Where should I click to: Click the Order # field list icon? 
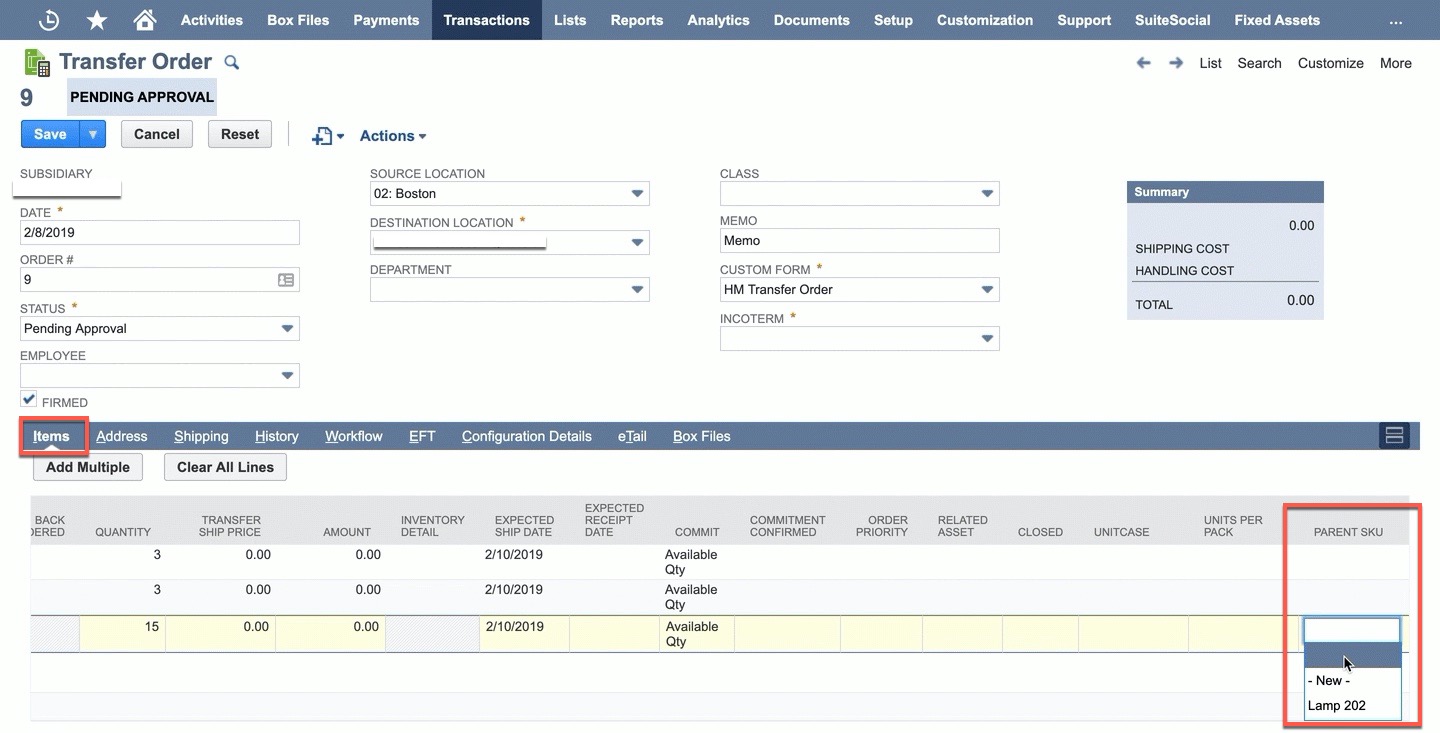point(286,281)
